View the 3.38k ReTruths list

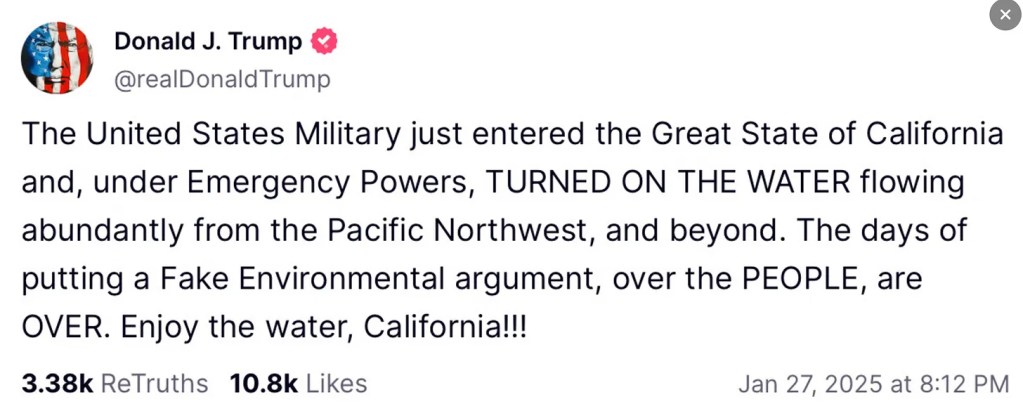[114, 383]
